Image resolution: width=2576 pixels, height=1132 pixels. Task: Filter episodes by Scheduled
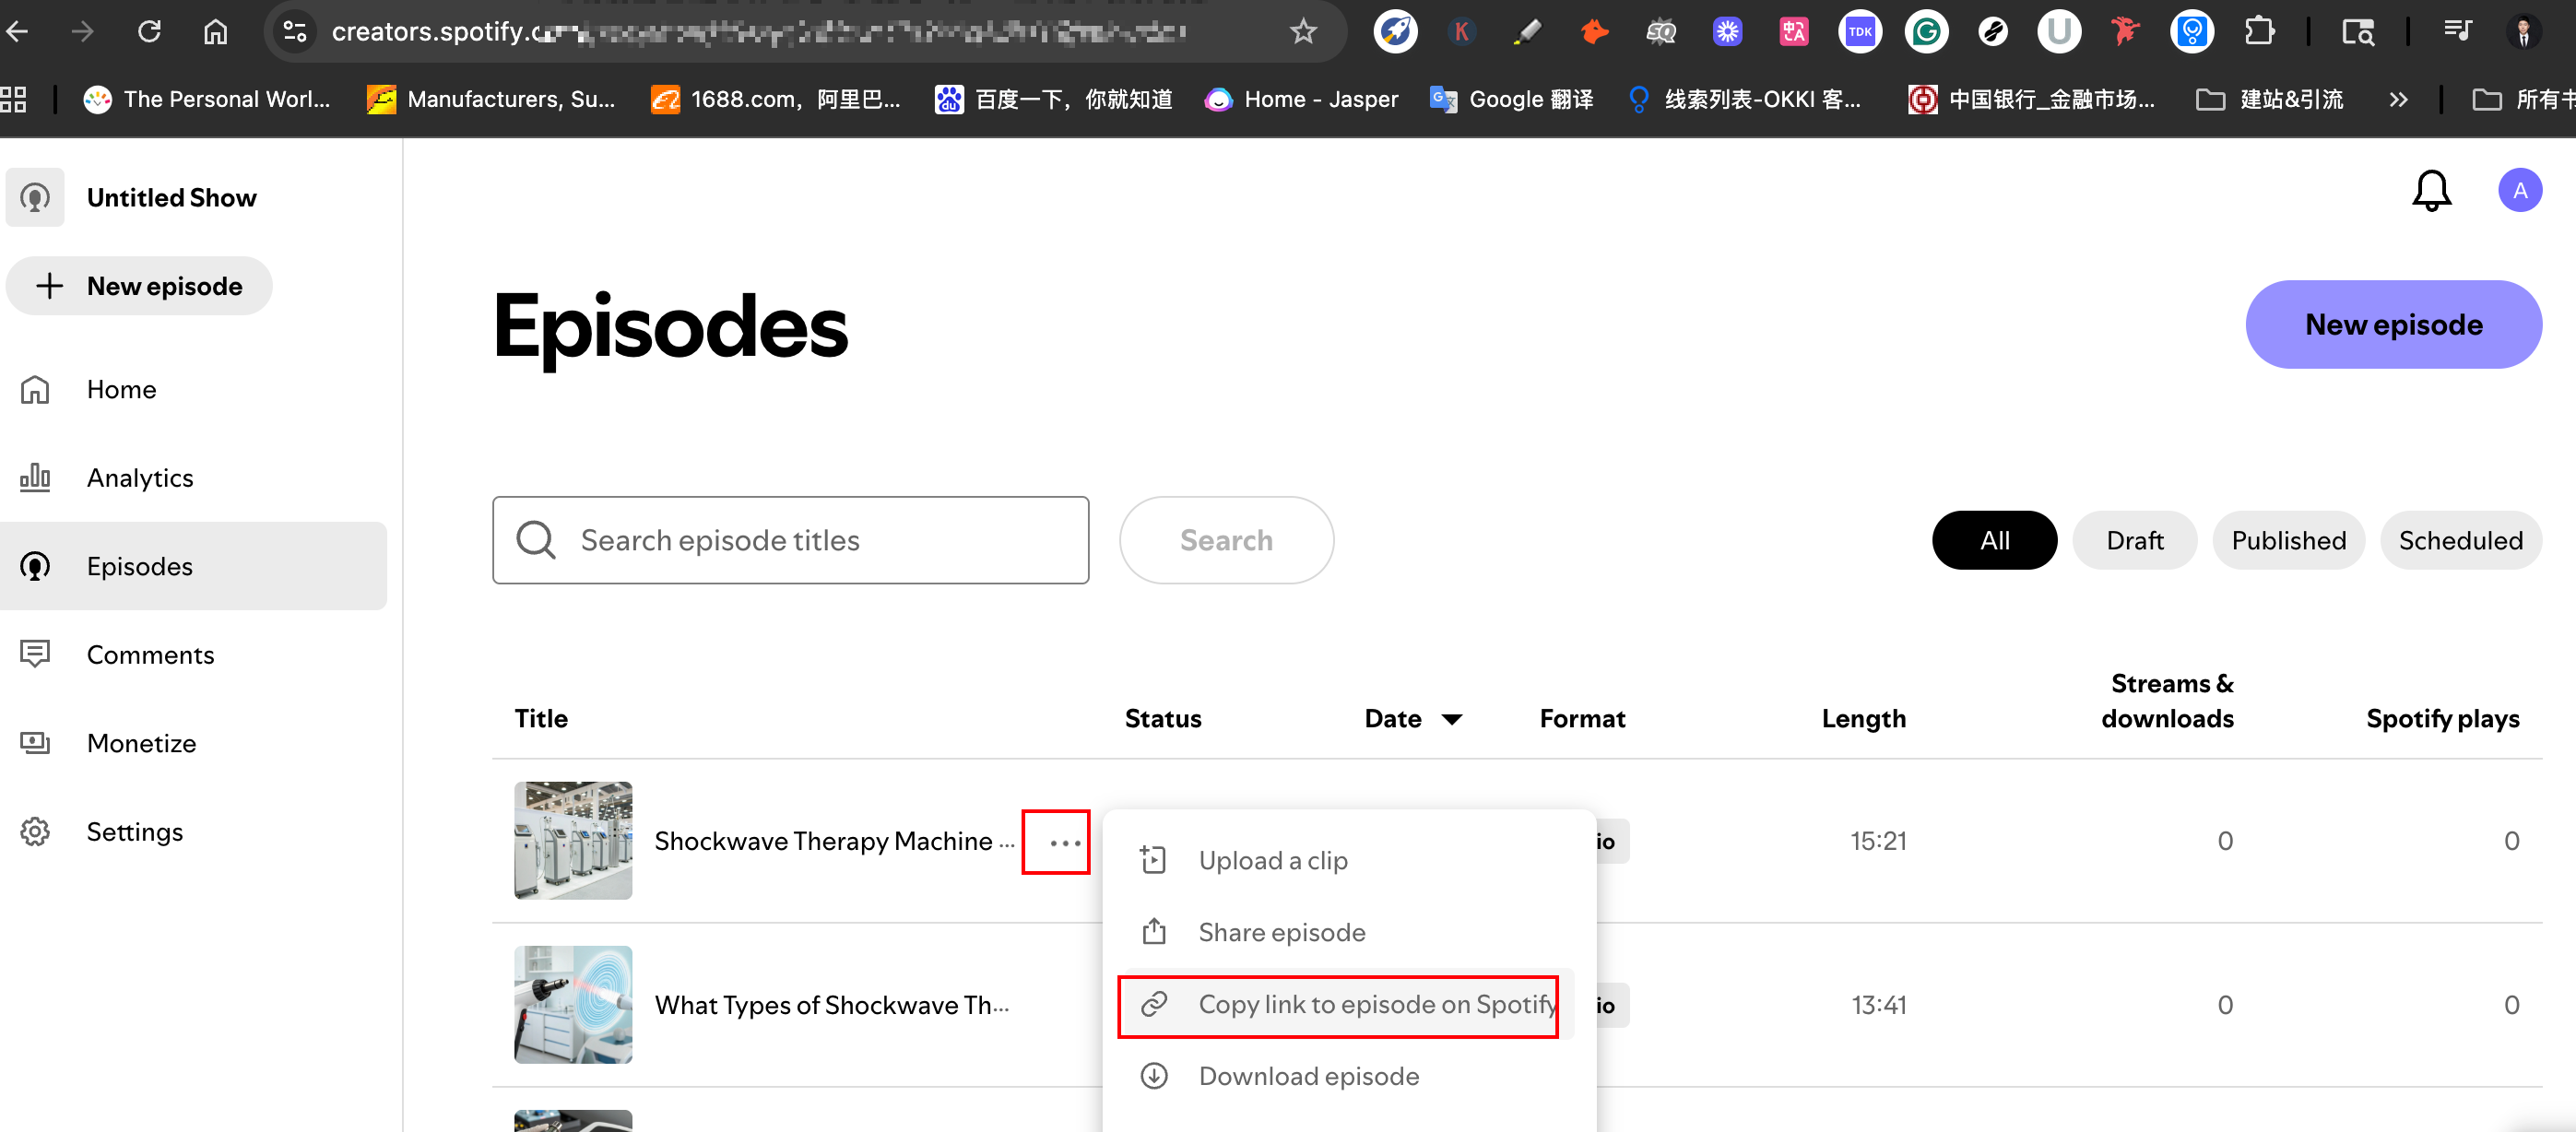2460,540
